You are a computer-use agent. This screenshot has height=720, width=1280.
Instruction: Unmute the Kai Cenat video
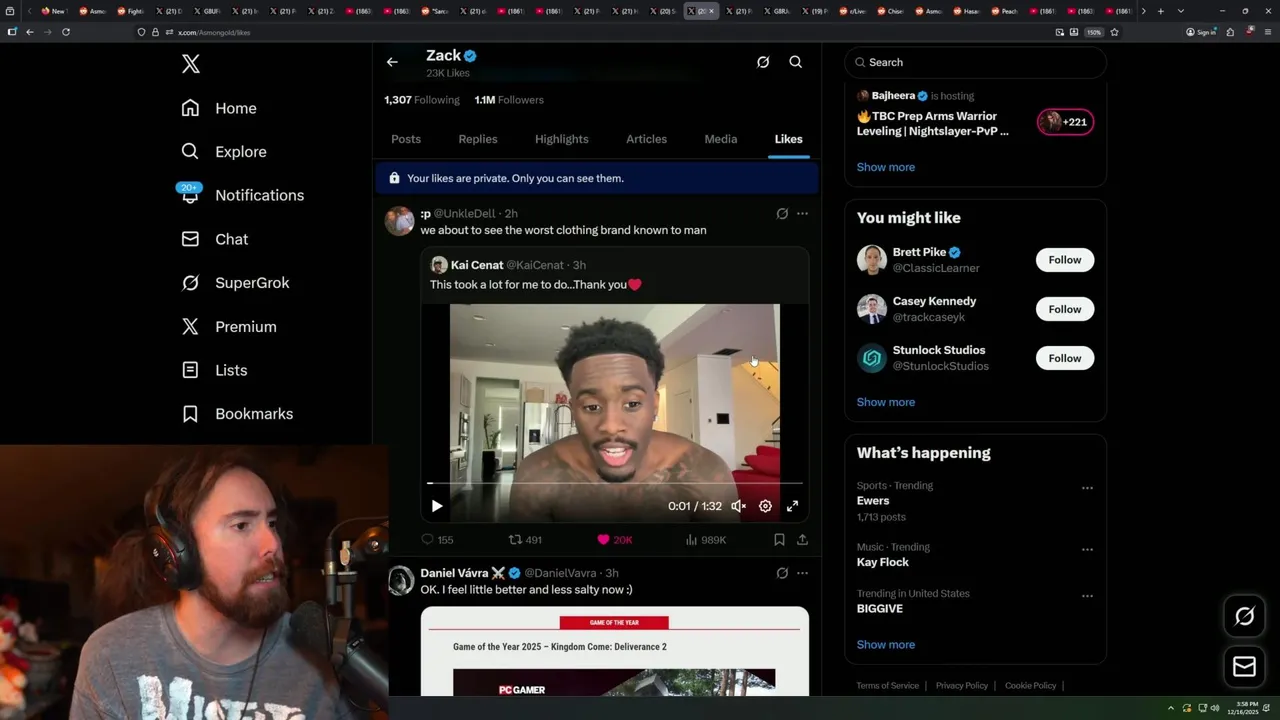click(x=738, y=506)
